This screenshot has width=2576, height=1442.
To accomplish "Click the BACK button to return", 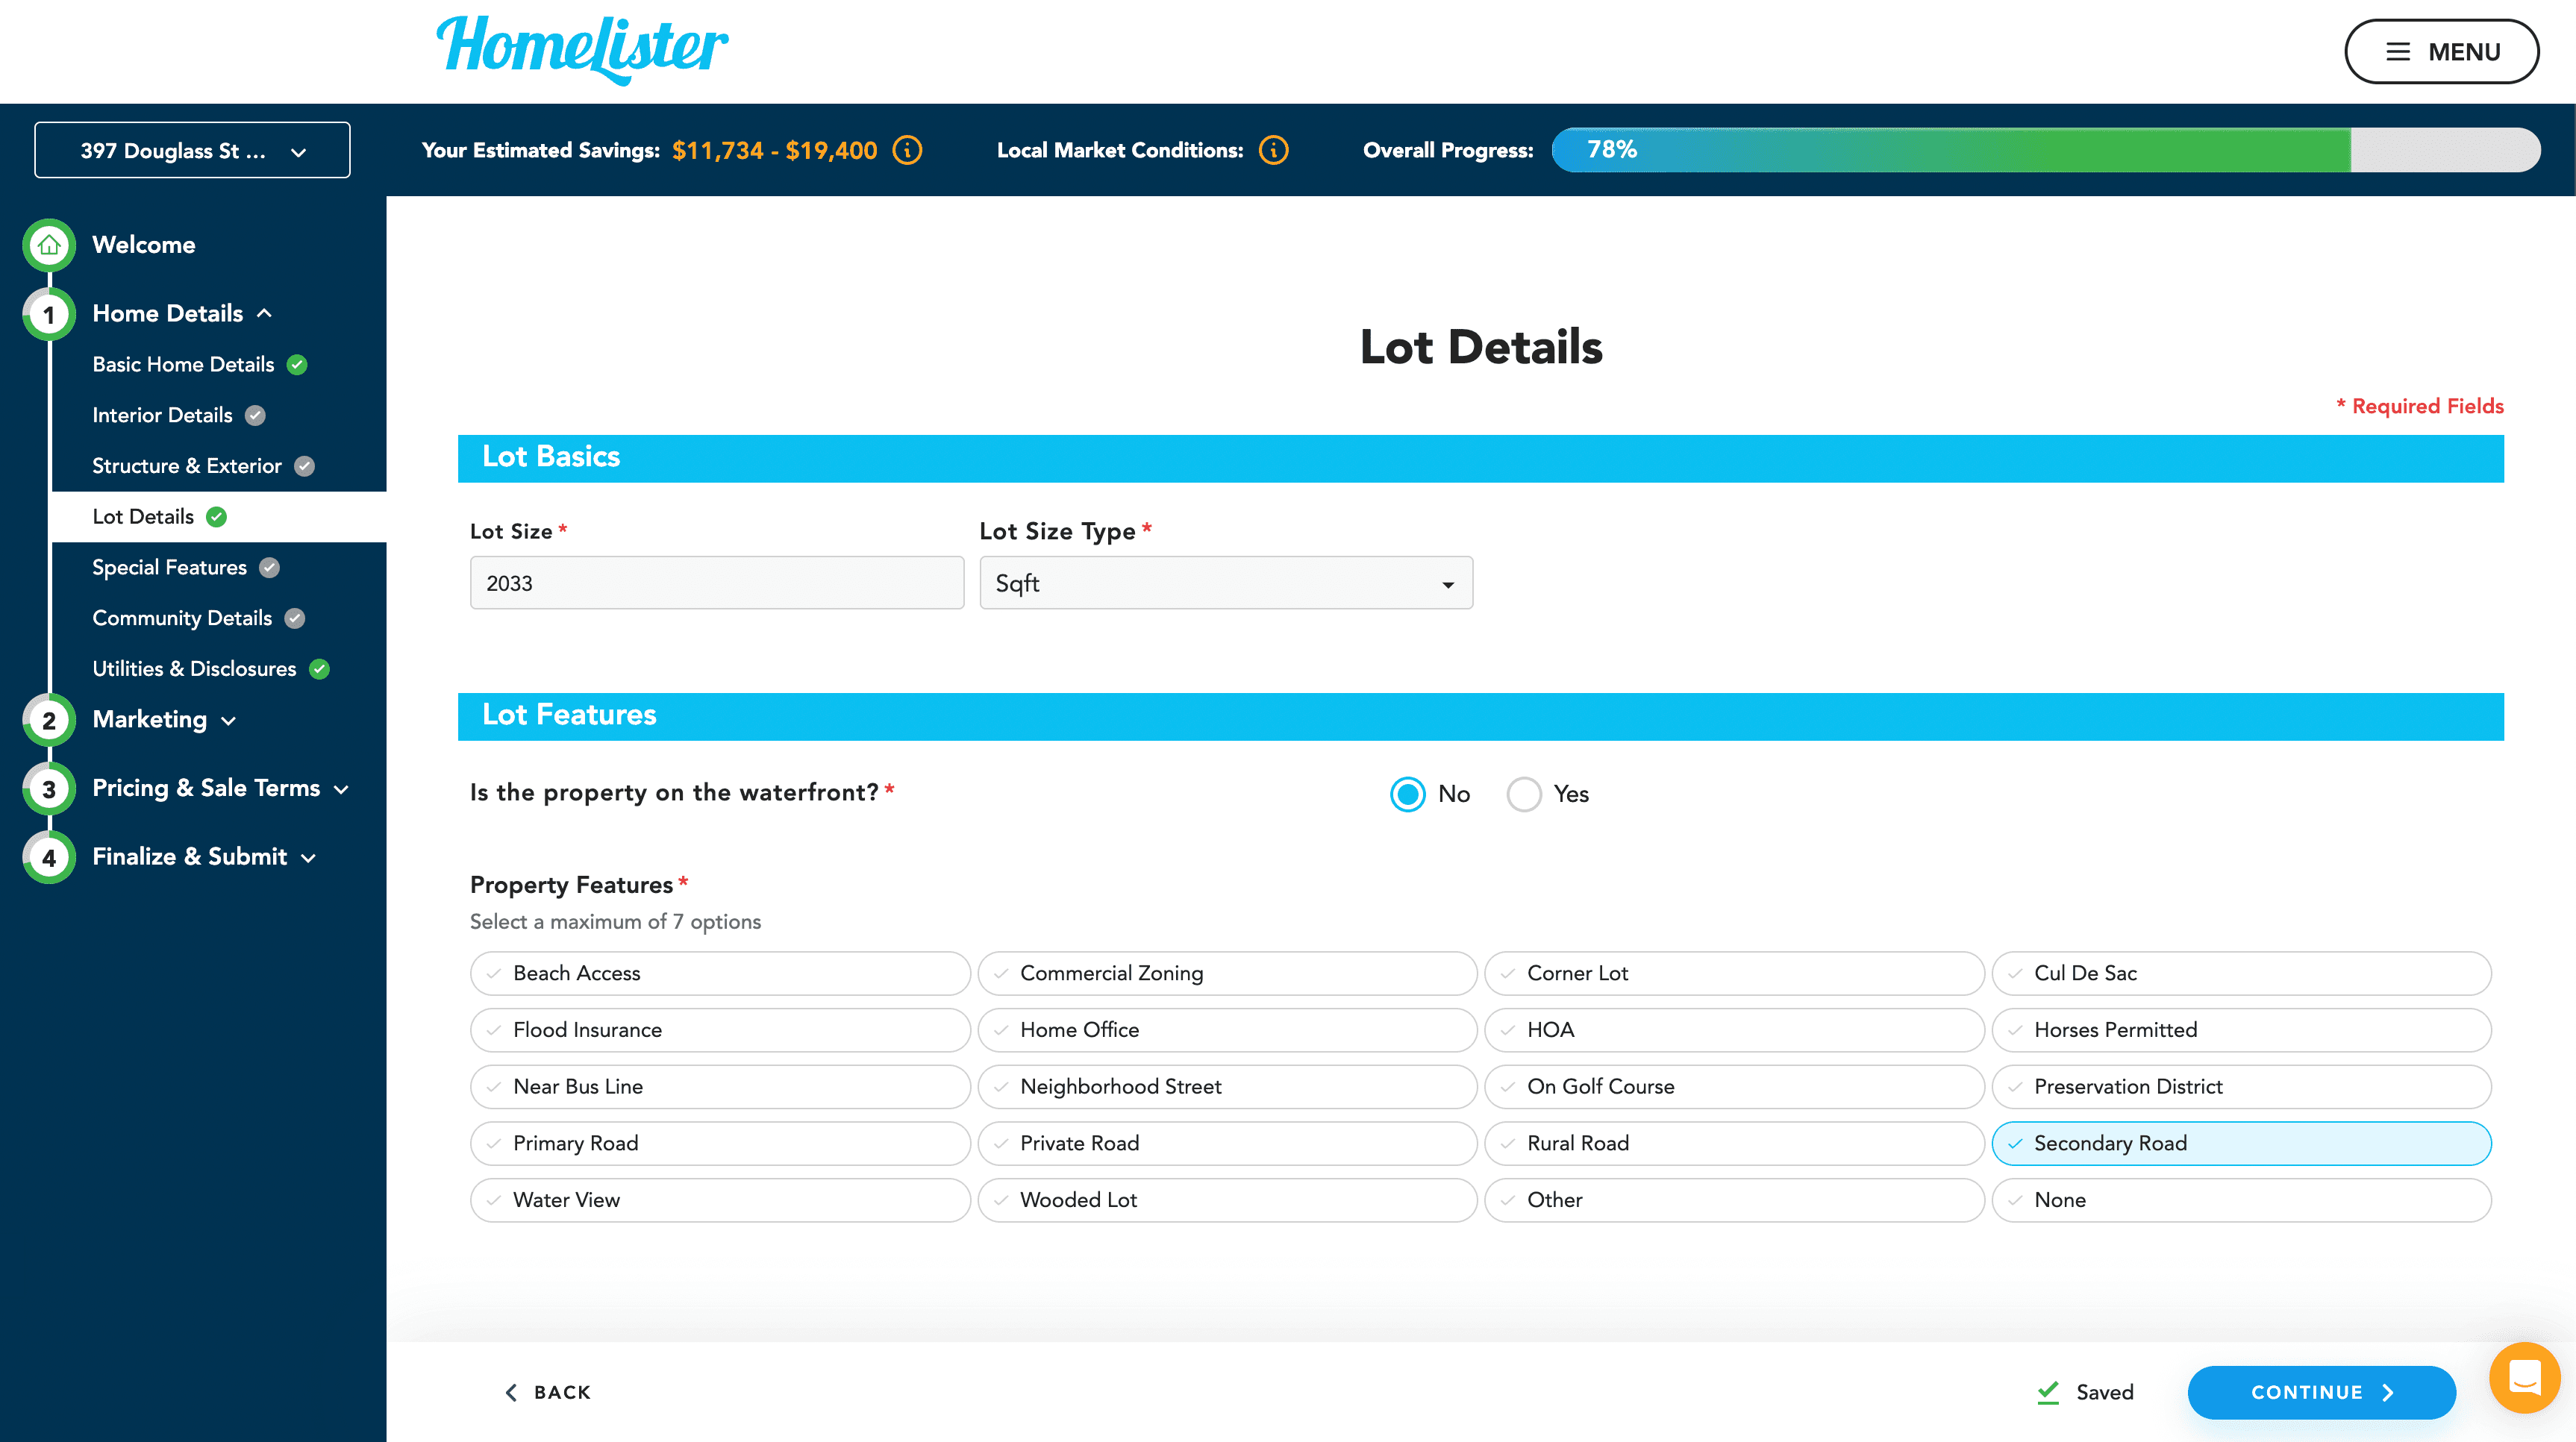I will click(550, 1394).
